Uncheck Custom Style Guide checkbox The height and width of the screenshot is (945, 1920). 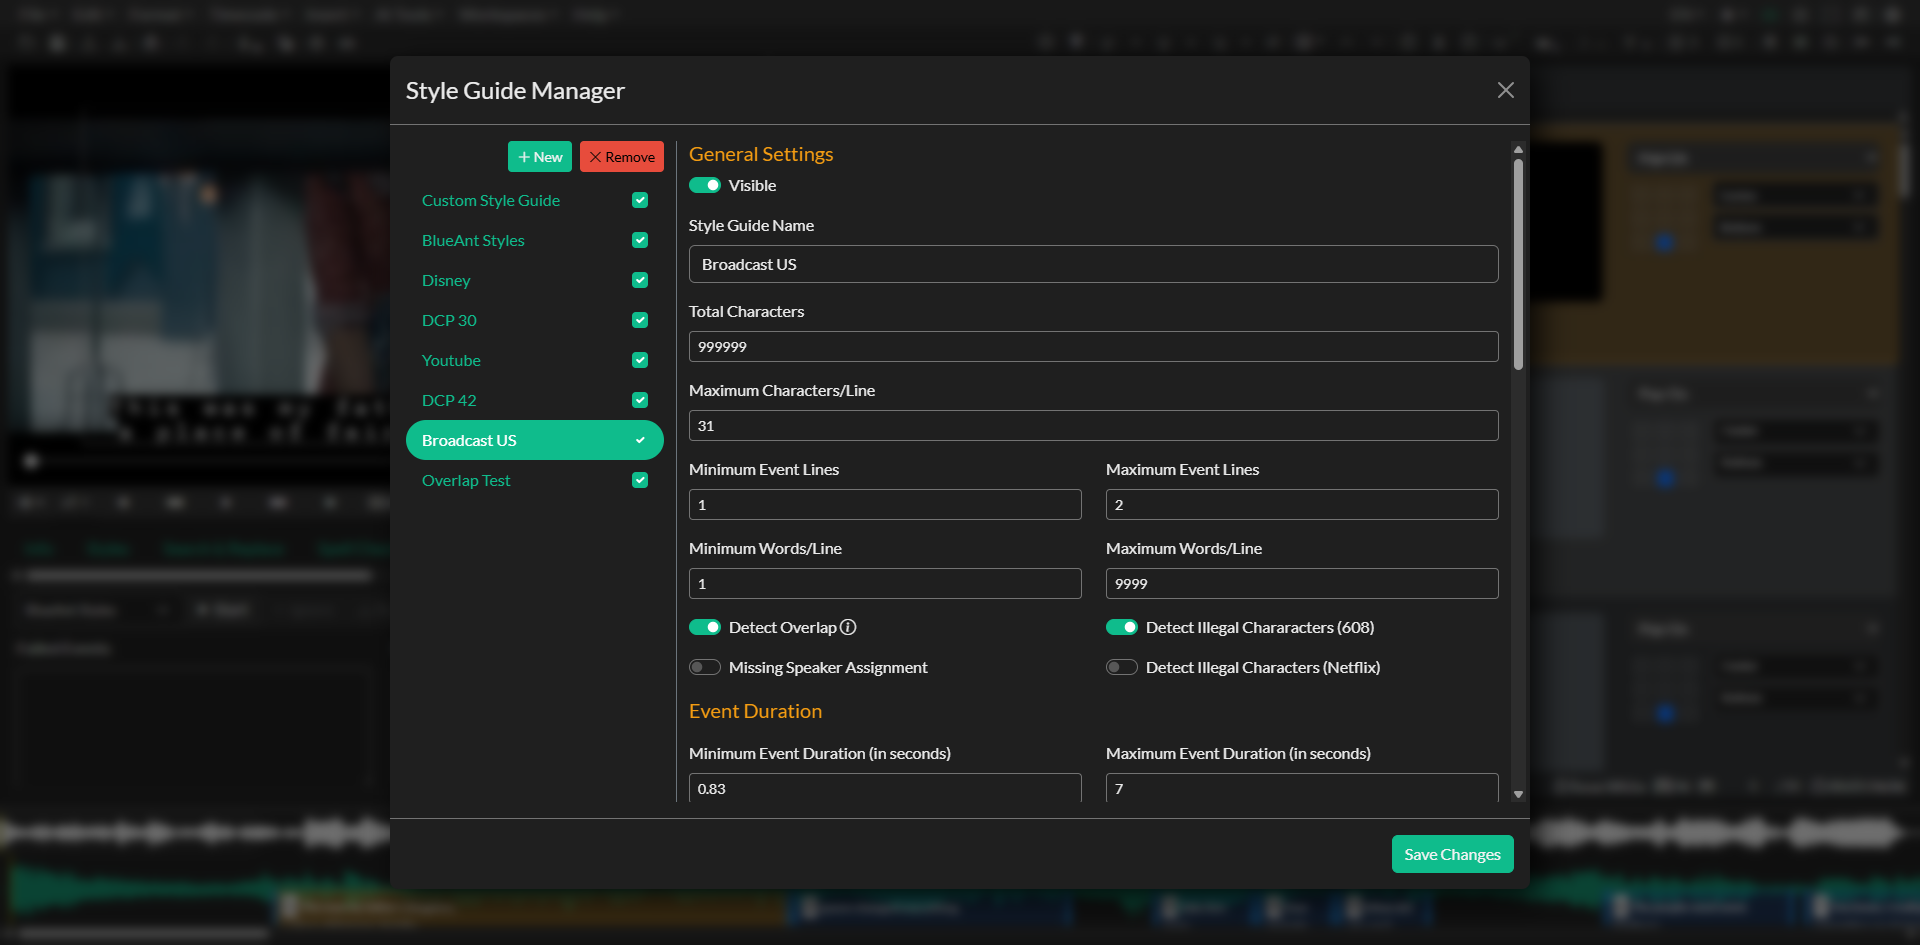(640, 200)
